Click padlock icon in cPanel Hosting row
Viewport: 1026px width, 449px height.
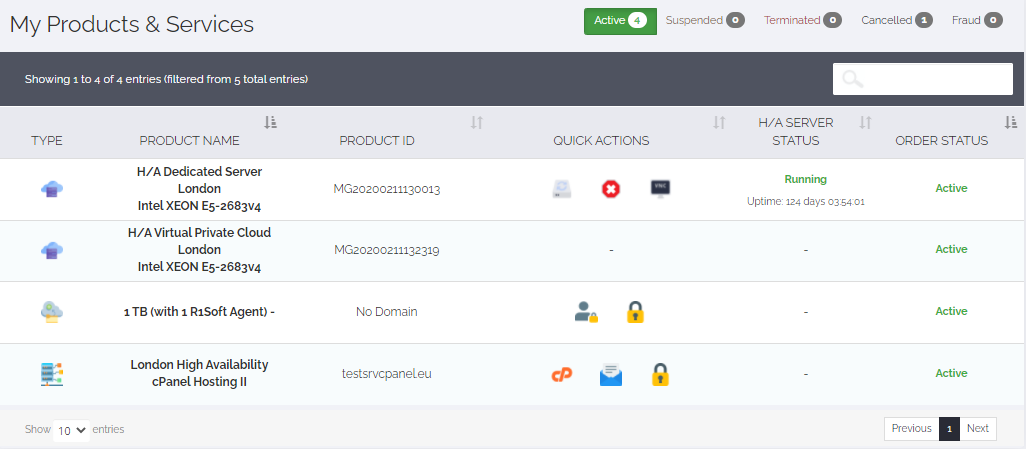pyautogui.click(x=660, y=374)
